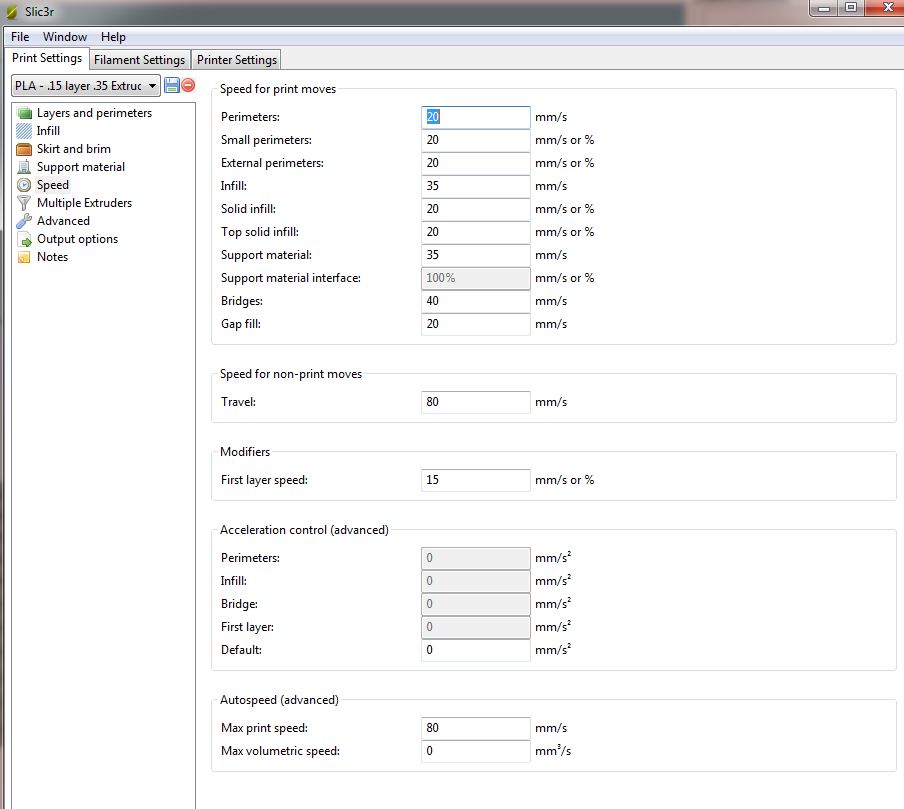Click the Skirt and brim icon

click(x=24, y=149)
